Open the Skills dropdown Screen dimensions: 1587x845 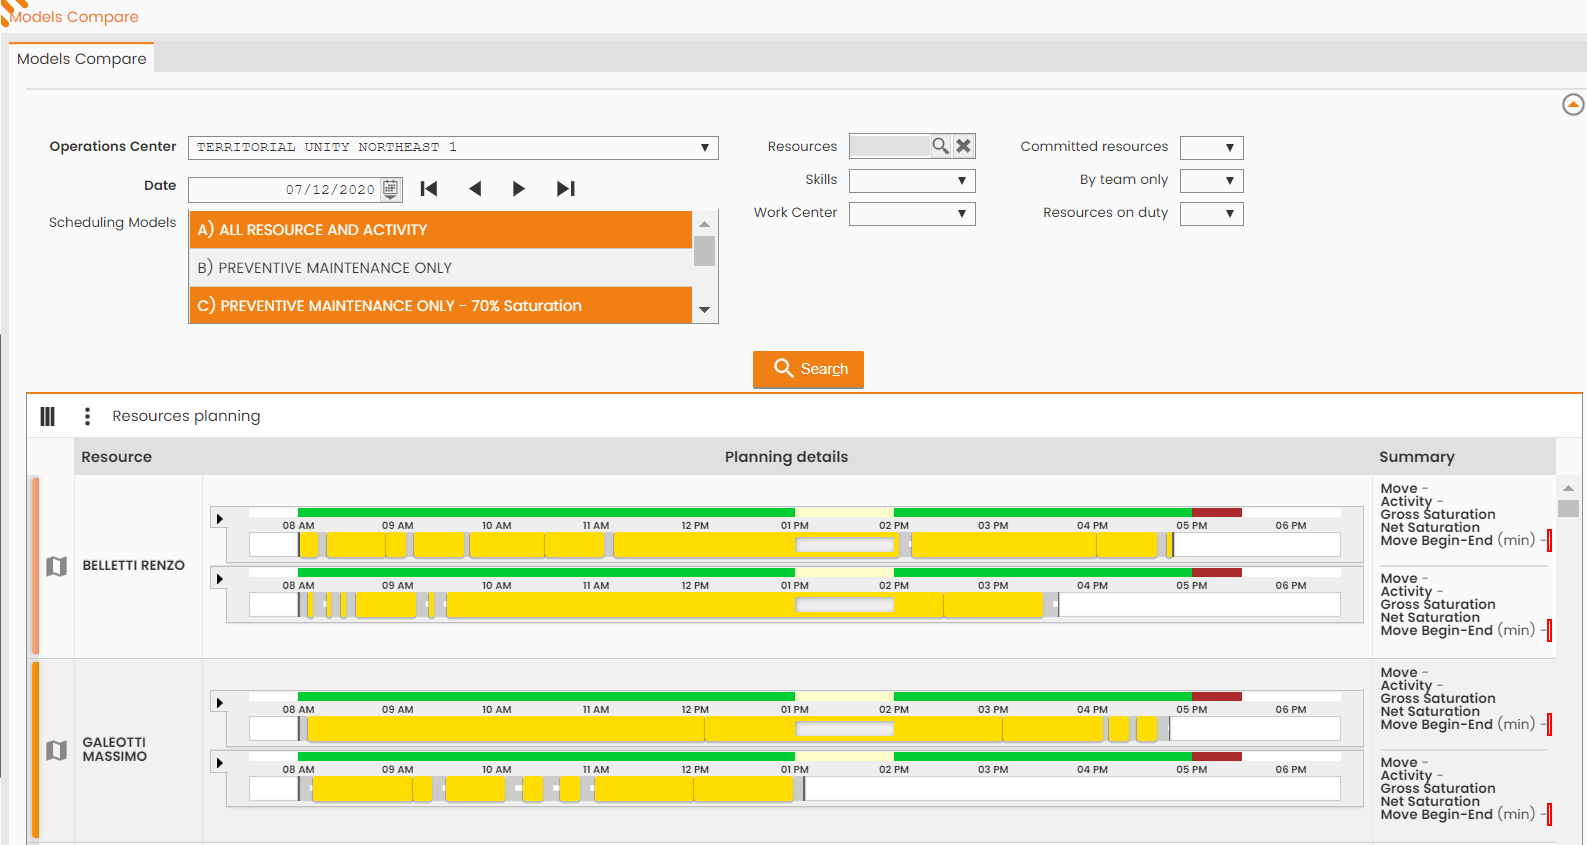912,181
